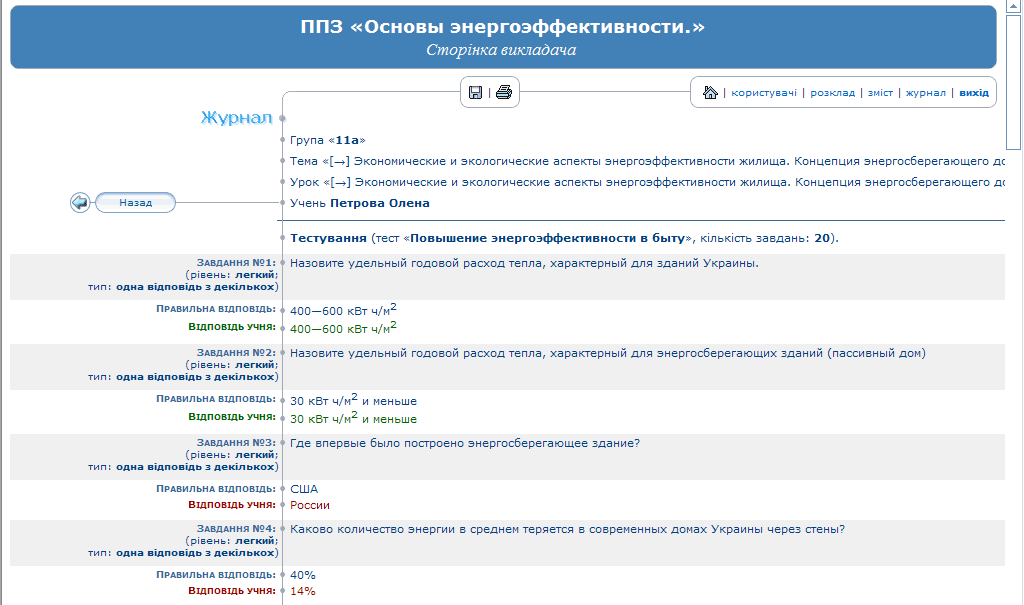This screenshot has width=1024, height=605.
Task: Click the group name "11а"
Action: pos(347,140)
